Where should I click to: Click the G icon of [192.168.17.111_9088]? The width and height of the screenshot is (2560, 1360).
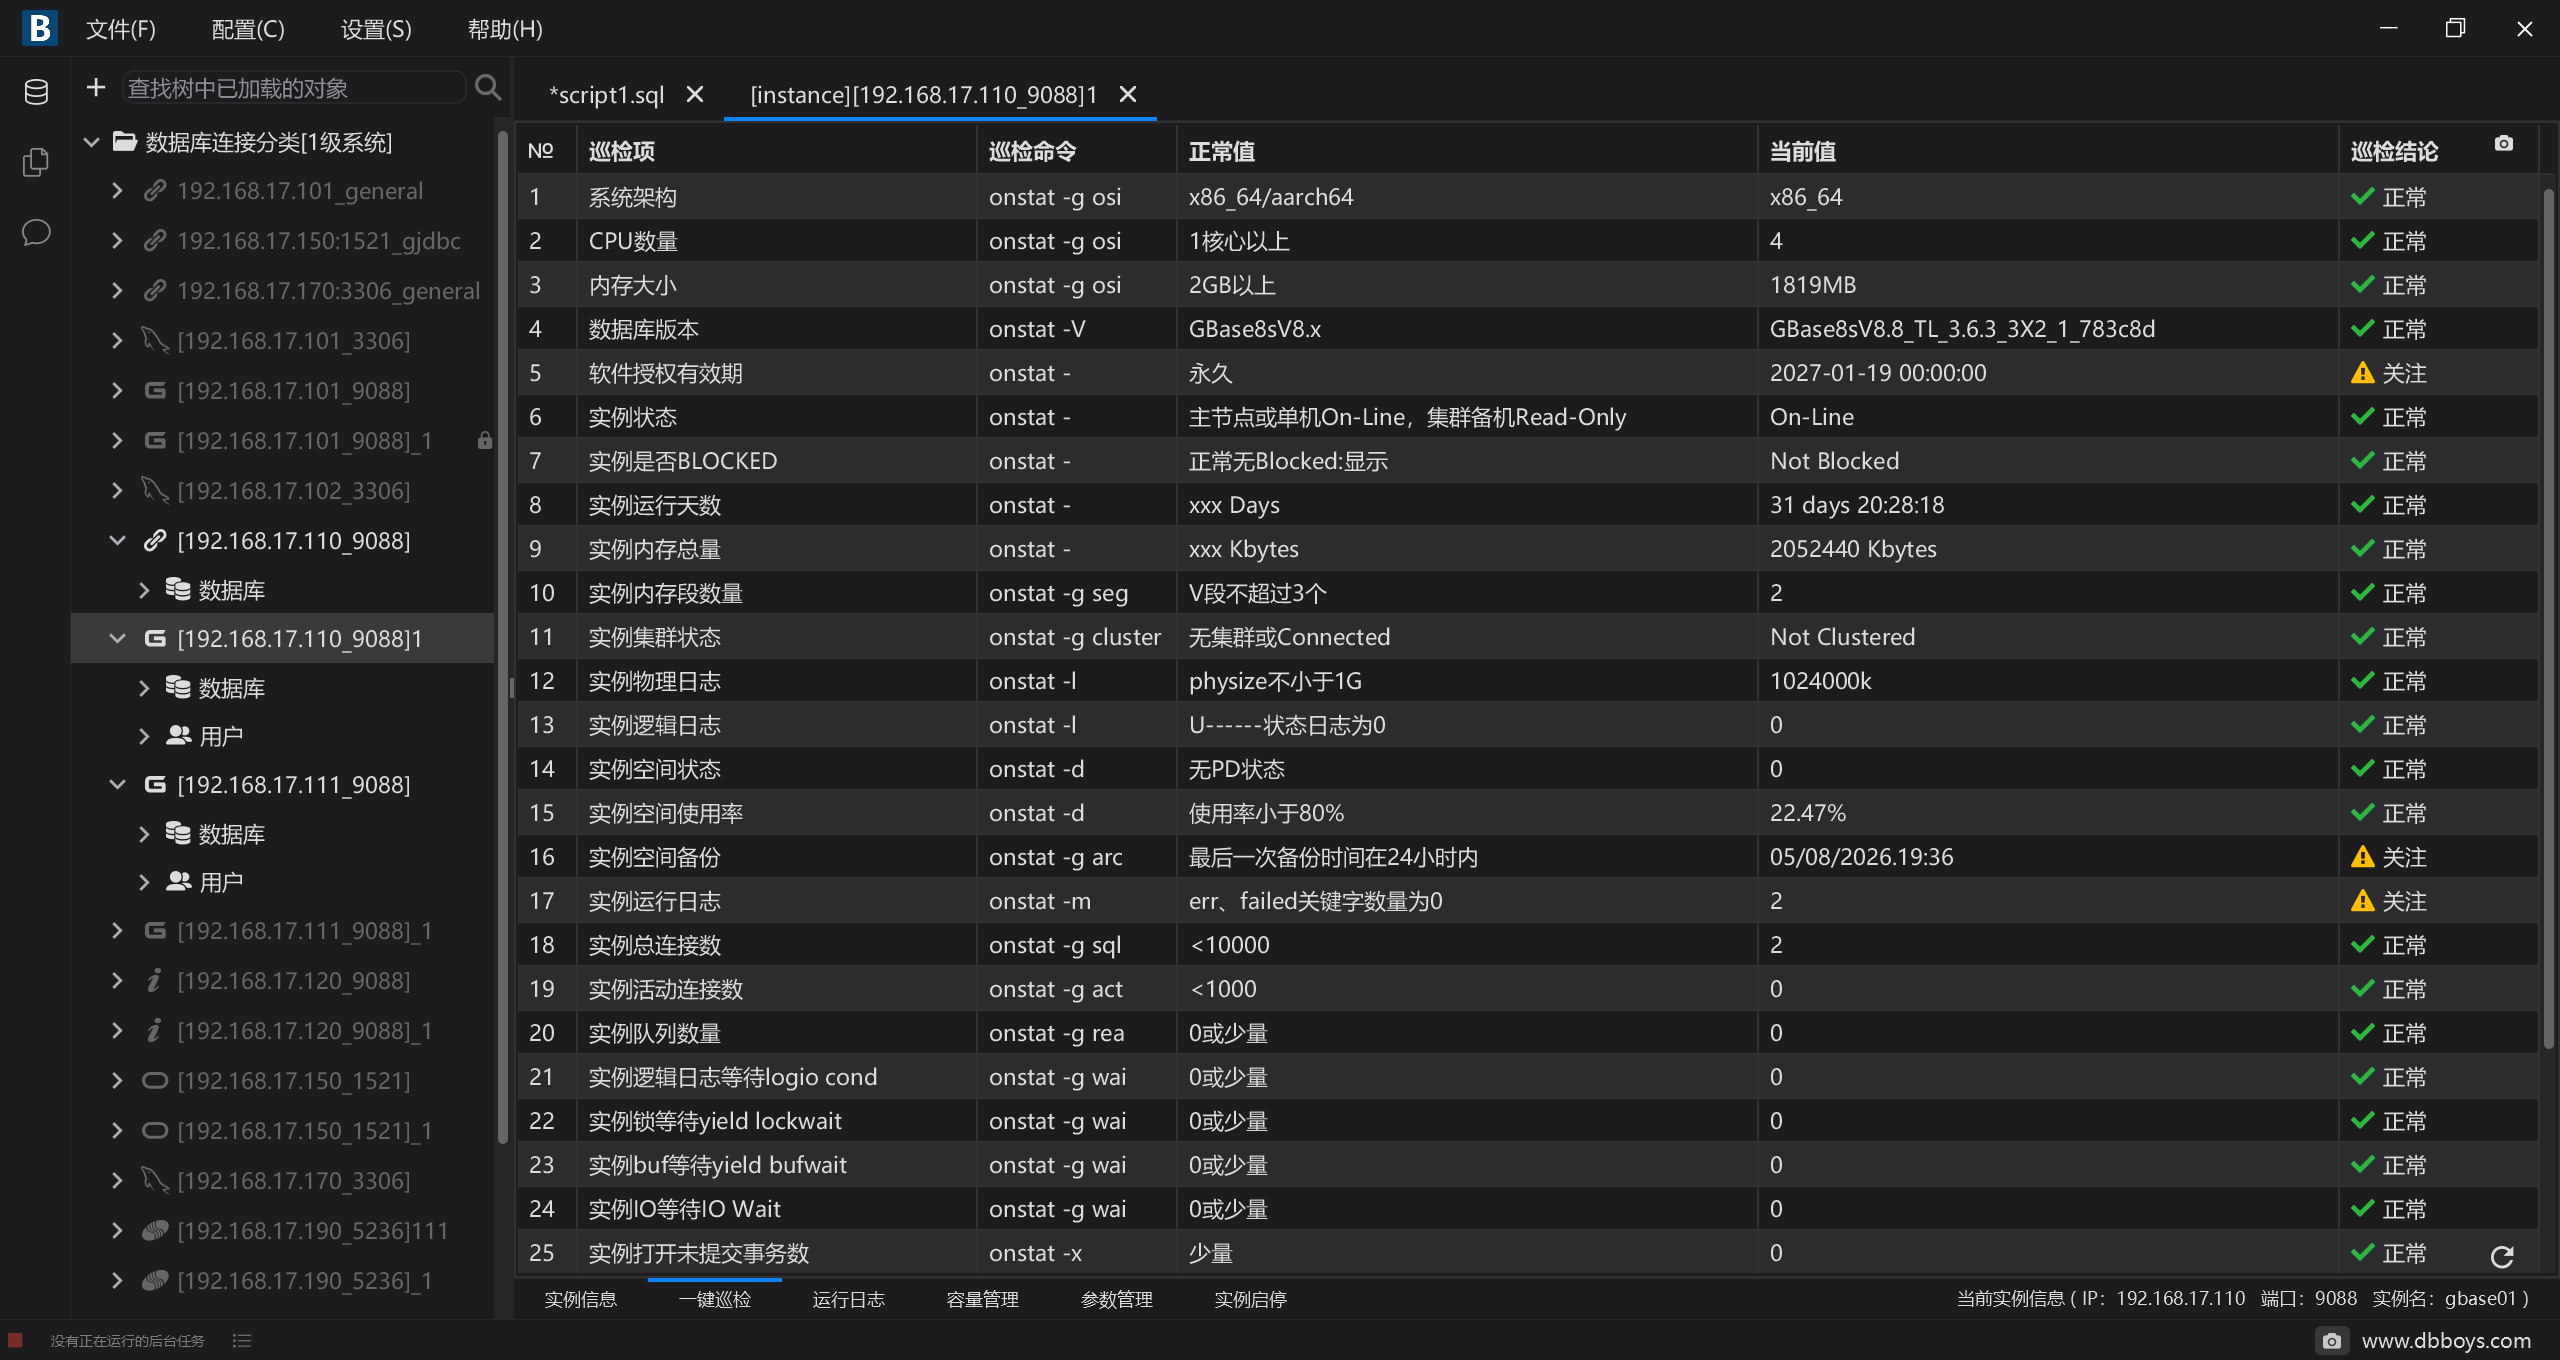[155, 784]
